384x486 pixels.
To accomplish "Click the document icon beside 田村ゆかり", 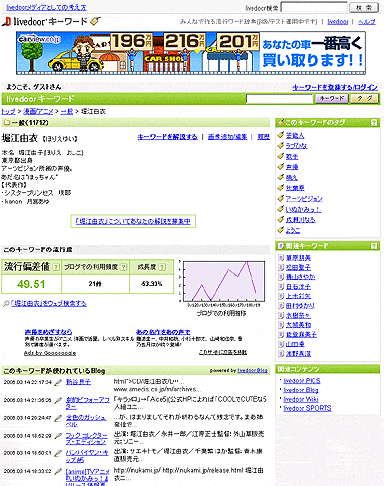I will click(281, 306).
